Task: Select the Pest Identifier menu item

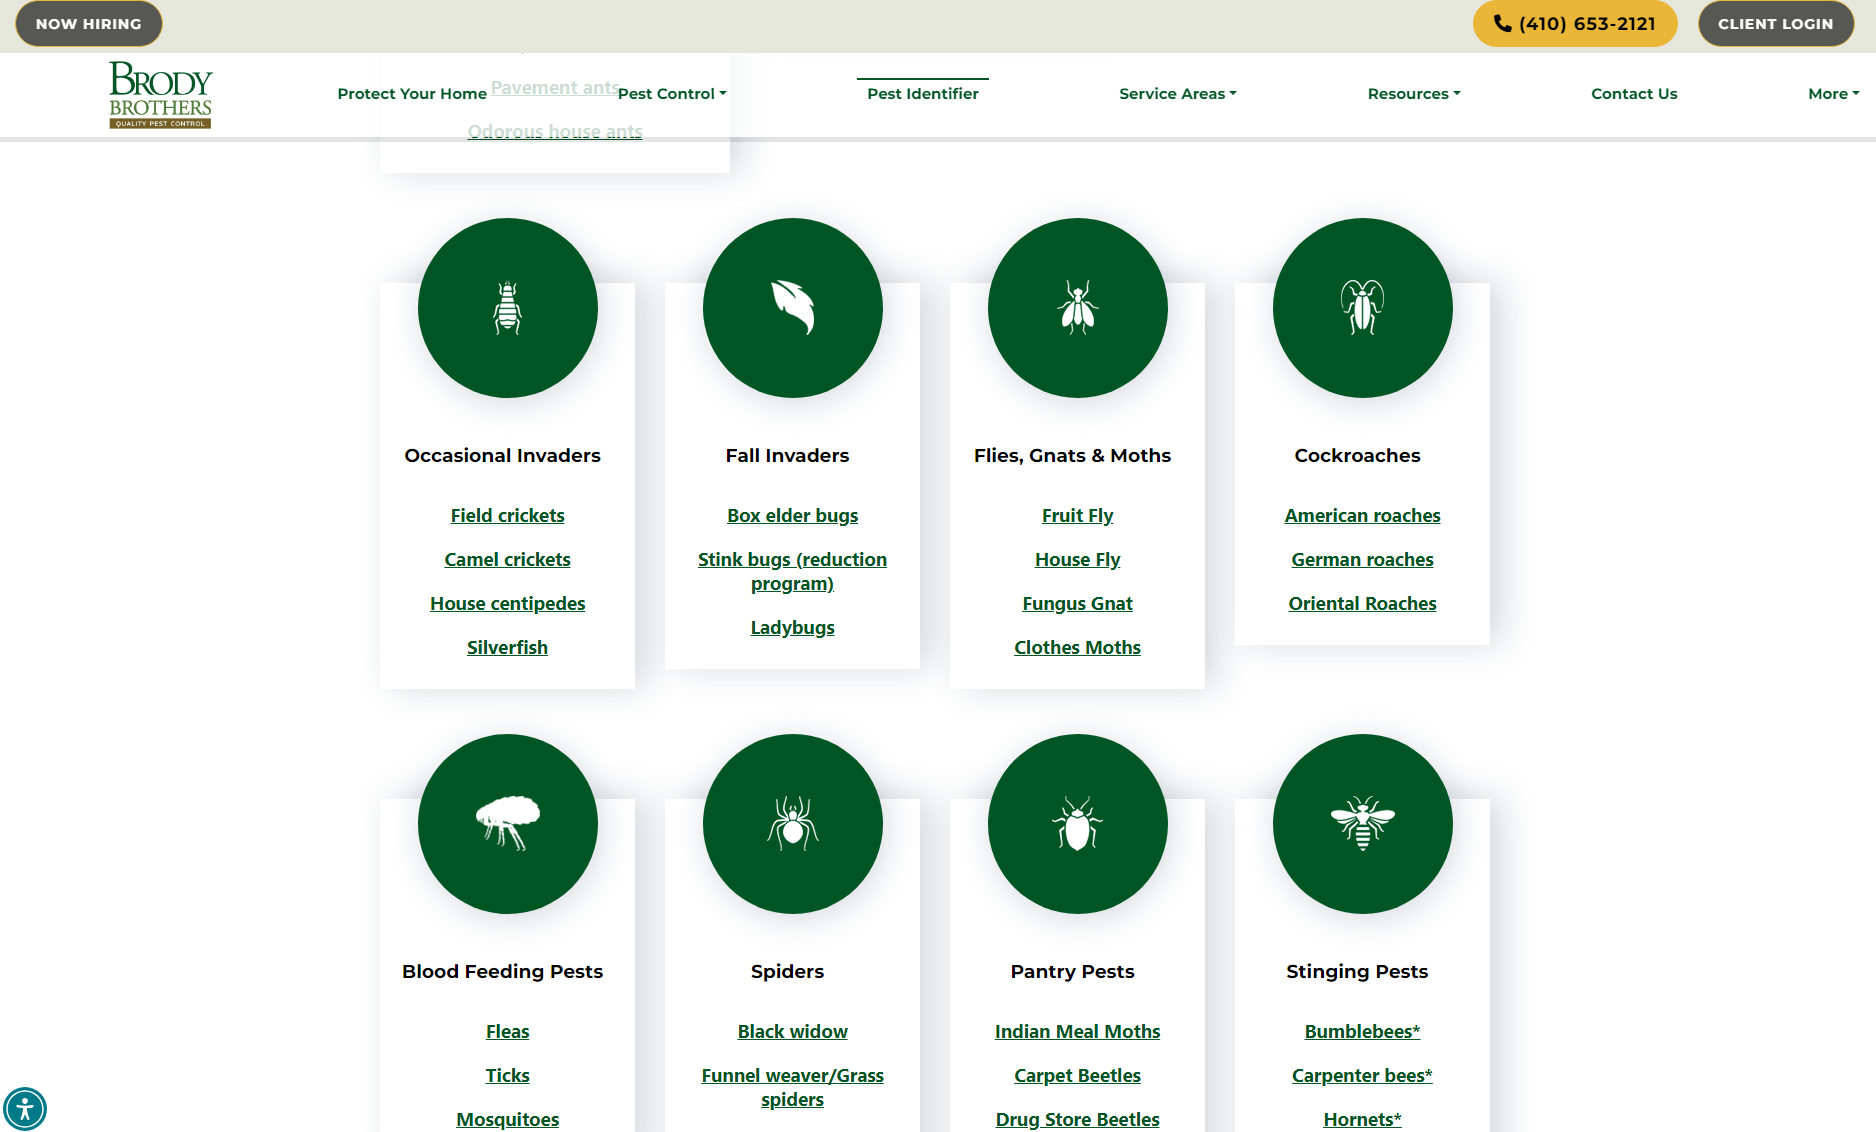Action: [x=922, y=93]
